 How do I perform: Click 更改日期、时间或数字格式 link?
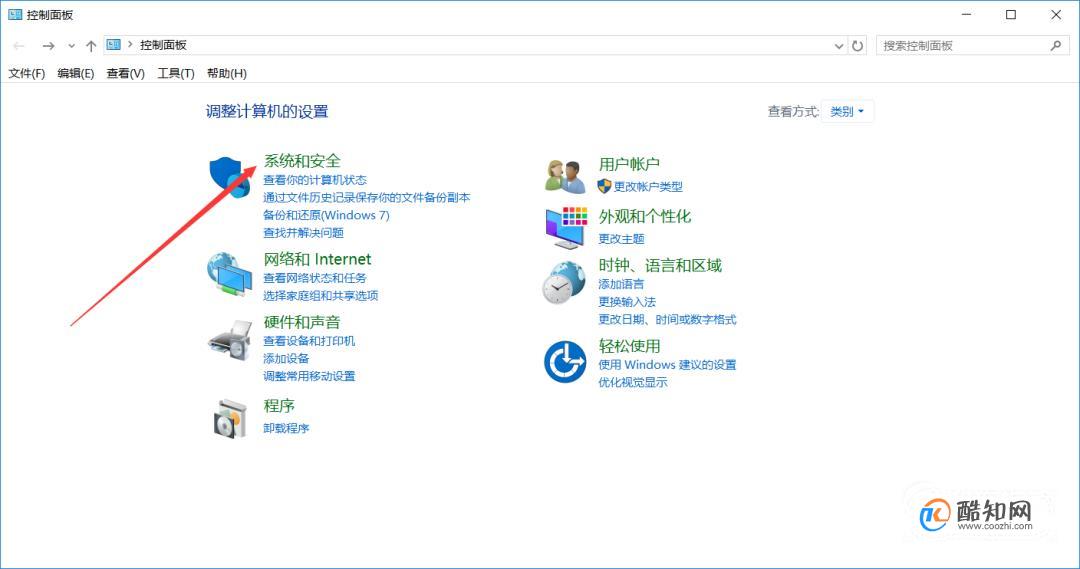click(x=667, y=320)
